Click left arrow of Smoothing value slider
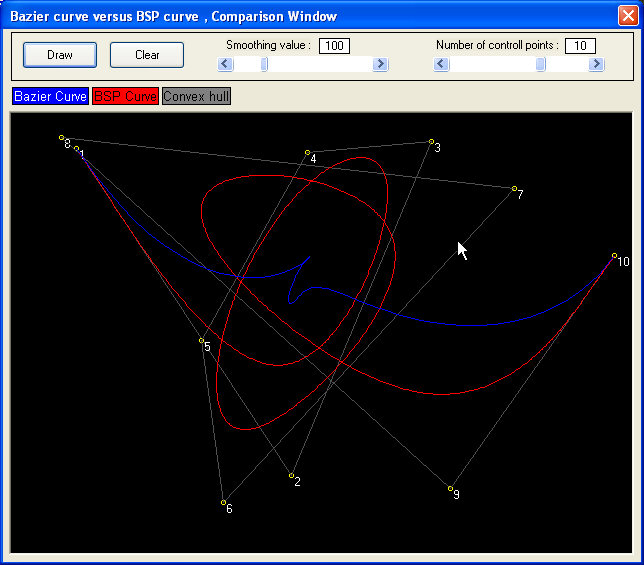 pos(225,64)
